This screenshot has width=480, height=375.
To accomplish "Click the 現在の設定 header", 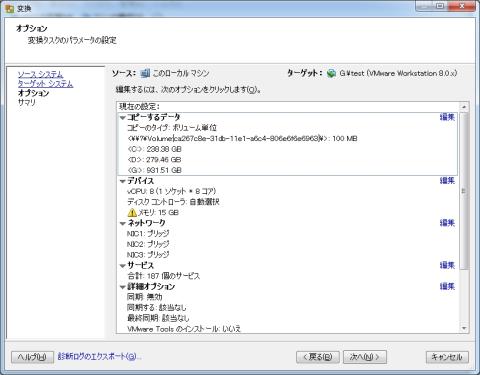I will [139, 107].
